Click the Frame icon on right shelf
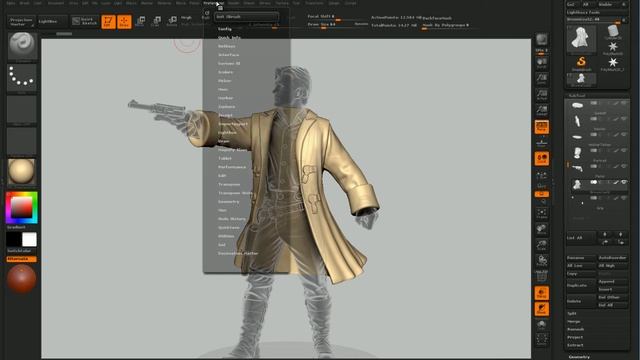 (x=542, y=213)
